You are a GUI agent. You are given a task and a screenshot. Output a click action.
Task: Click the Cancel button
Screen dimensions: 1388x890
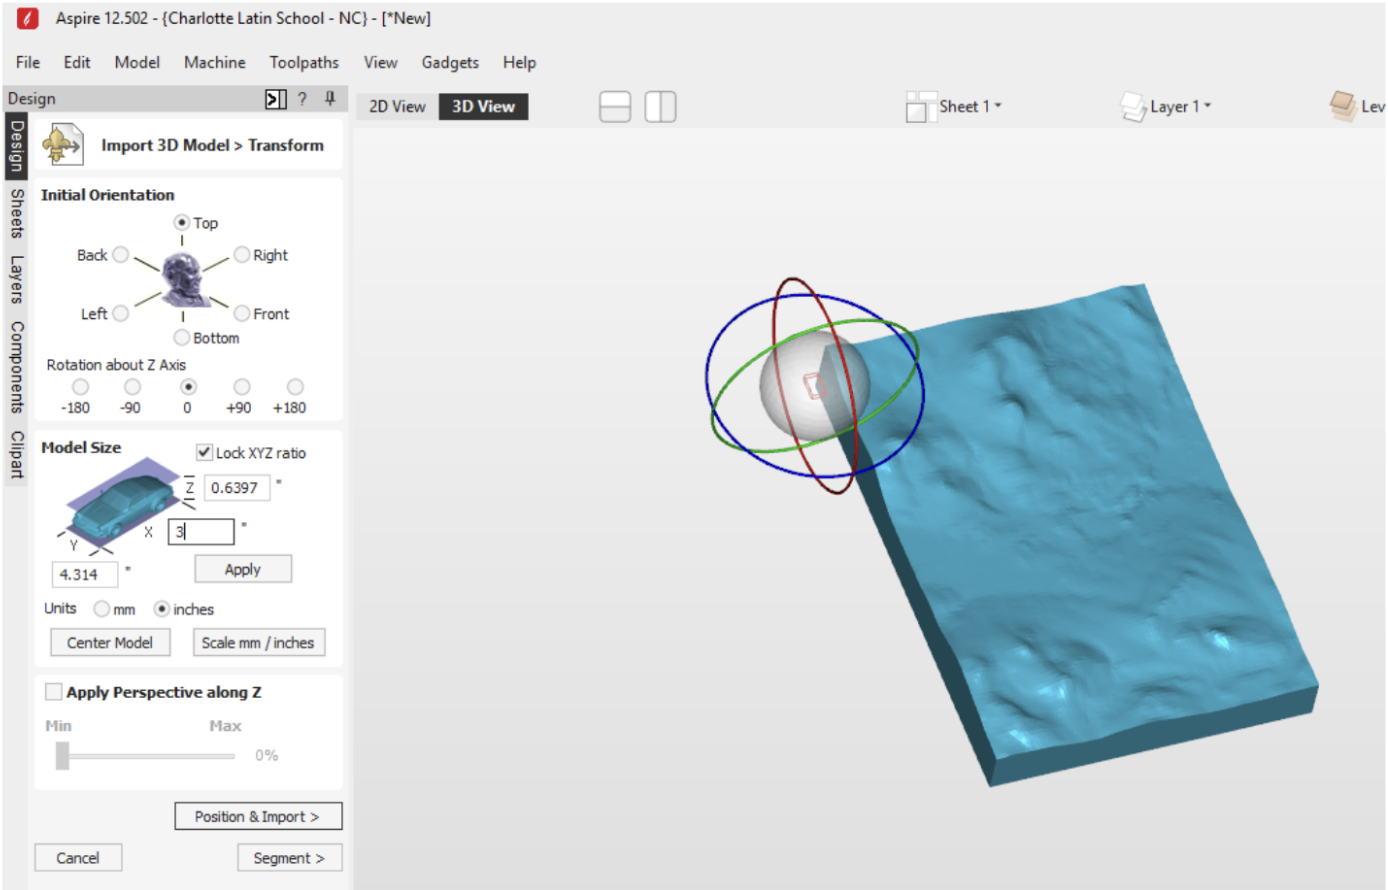click(x=78, y=858)
